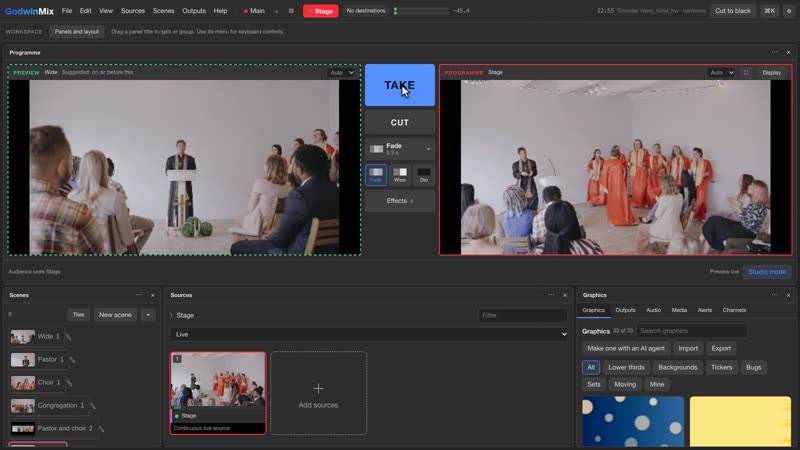Screen dimensions: 800x450
Task: Open the Sources menu
Action: coord(133,11)
